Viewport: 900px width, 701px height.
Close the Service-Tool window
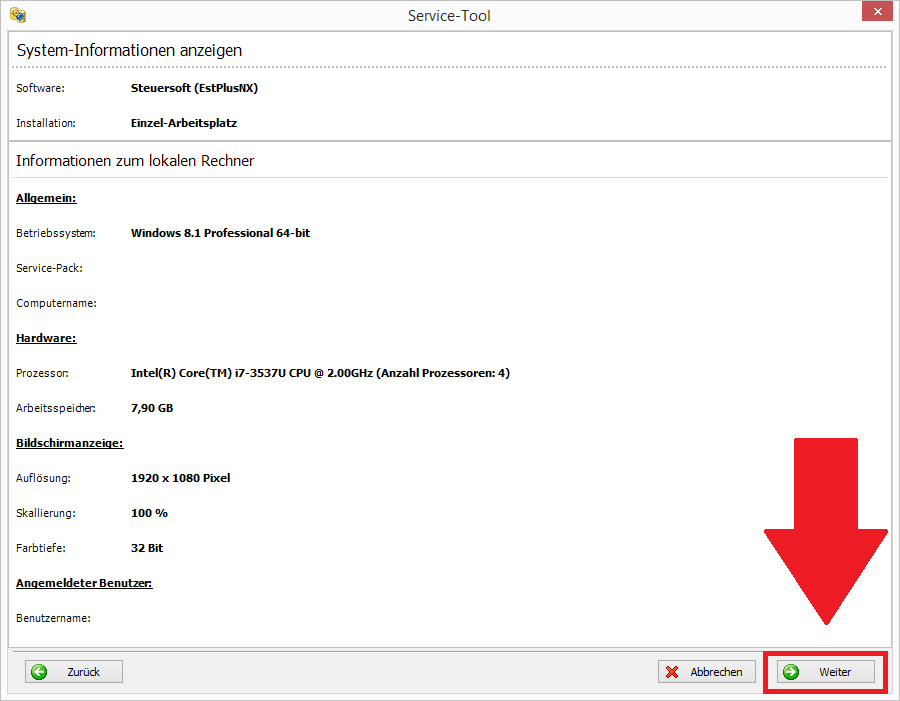tap(876, 12)
